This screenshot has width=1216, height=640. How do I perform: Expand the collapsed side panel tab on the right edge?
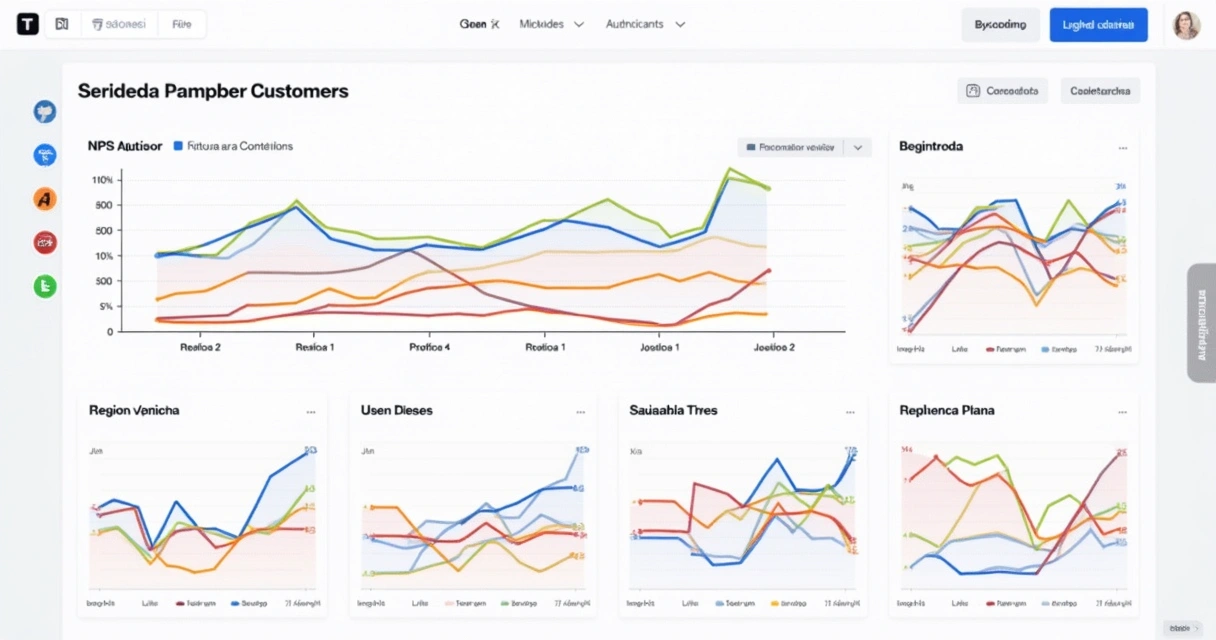point(1201,323)
